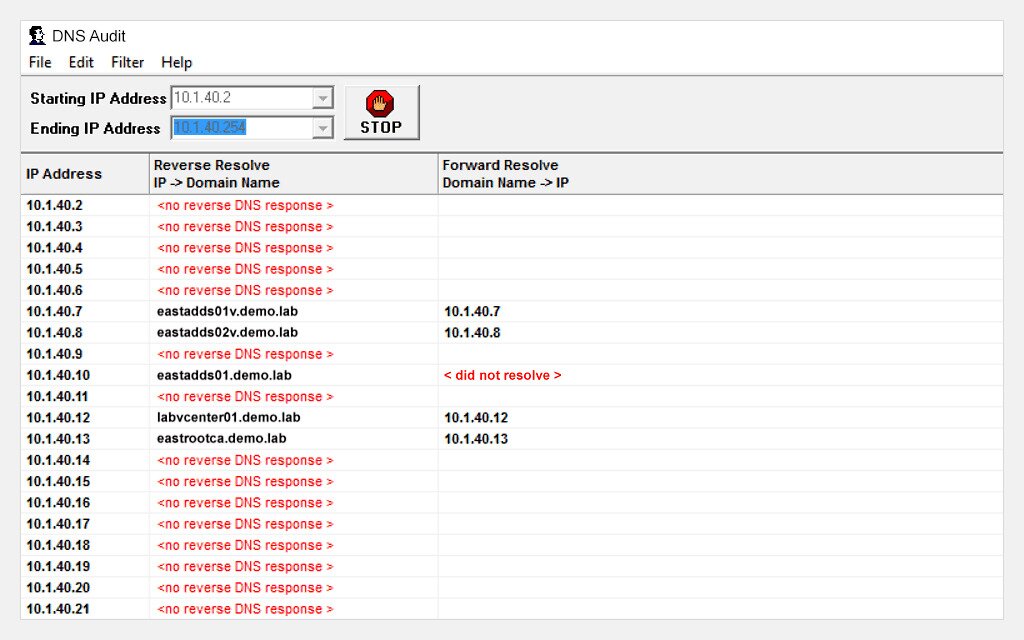Screen dimensions: 1024x640
Task: Click the DNS Audit title bar program icon
Action: coord(37,35)
